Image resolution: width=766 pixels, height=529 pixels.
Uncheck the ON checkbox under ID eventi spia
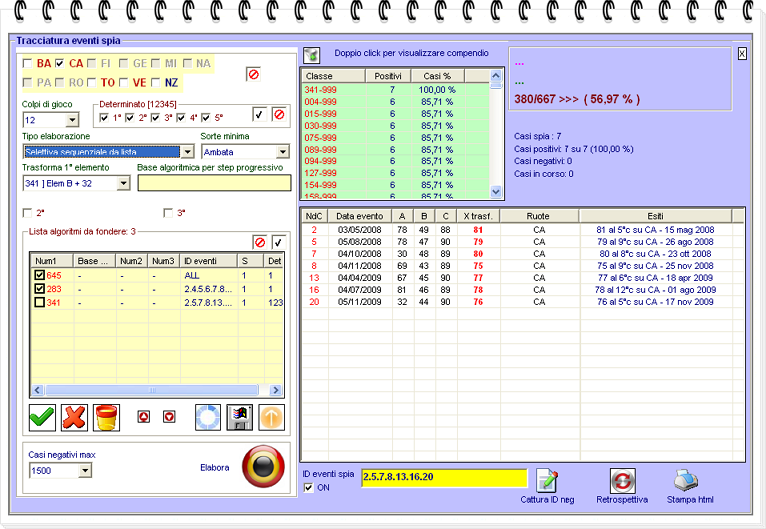[x=308, y=487]
